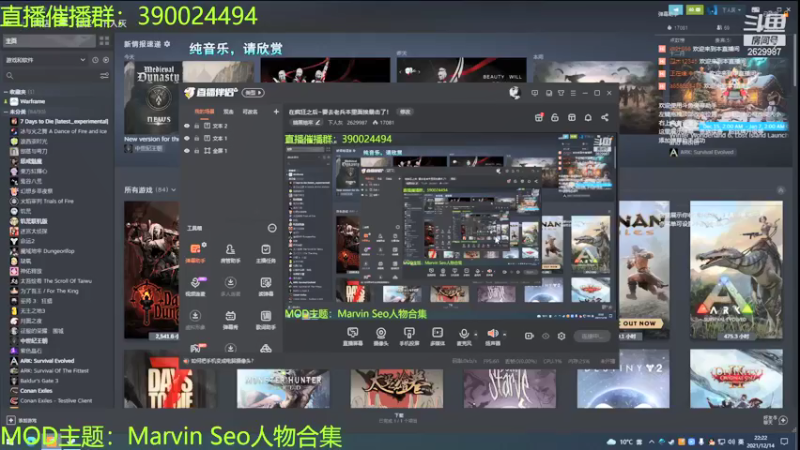Viewport: 800px width, 450px height.
Task: Add a new scene with the plus icon
Action: click(x=276, y=111)
